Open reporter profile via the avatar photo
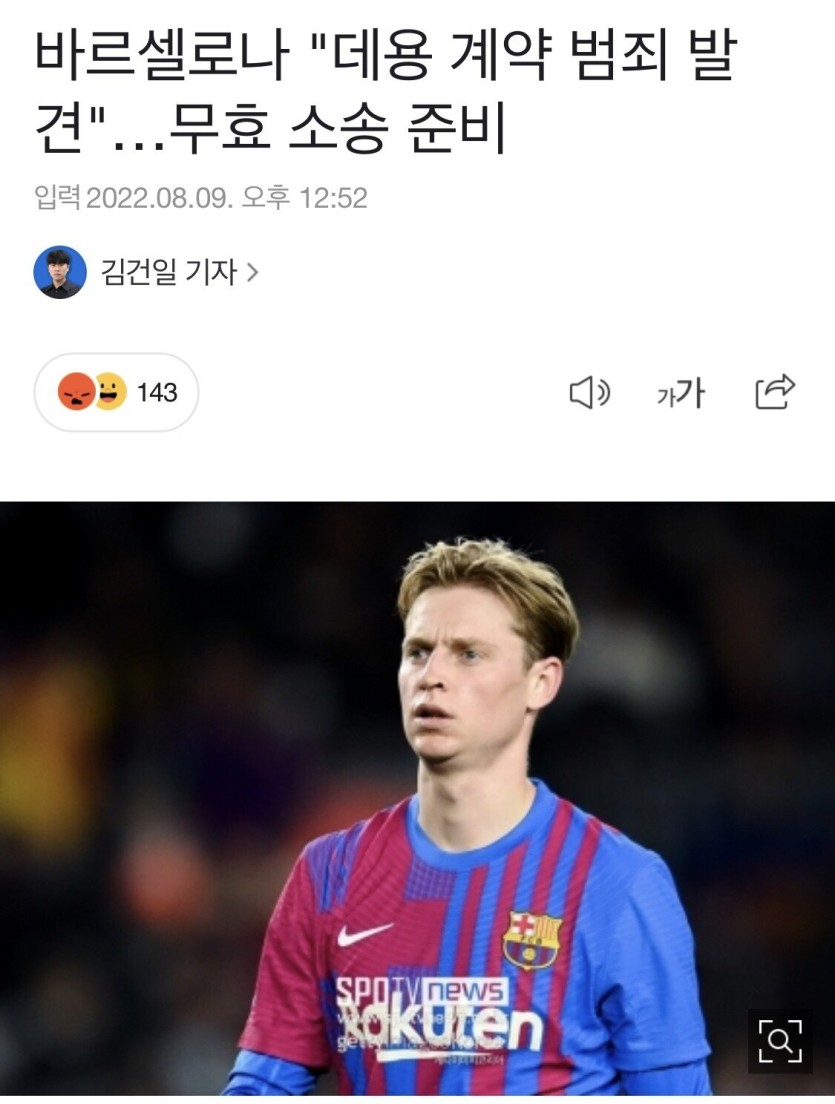 (60, 272)
